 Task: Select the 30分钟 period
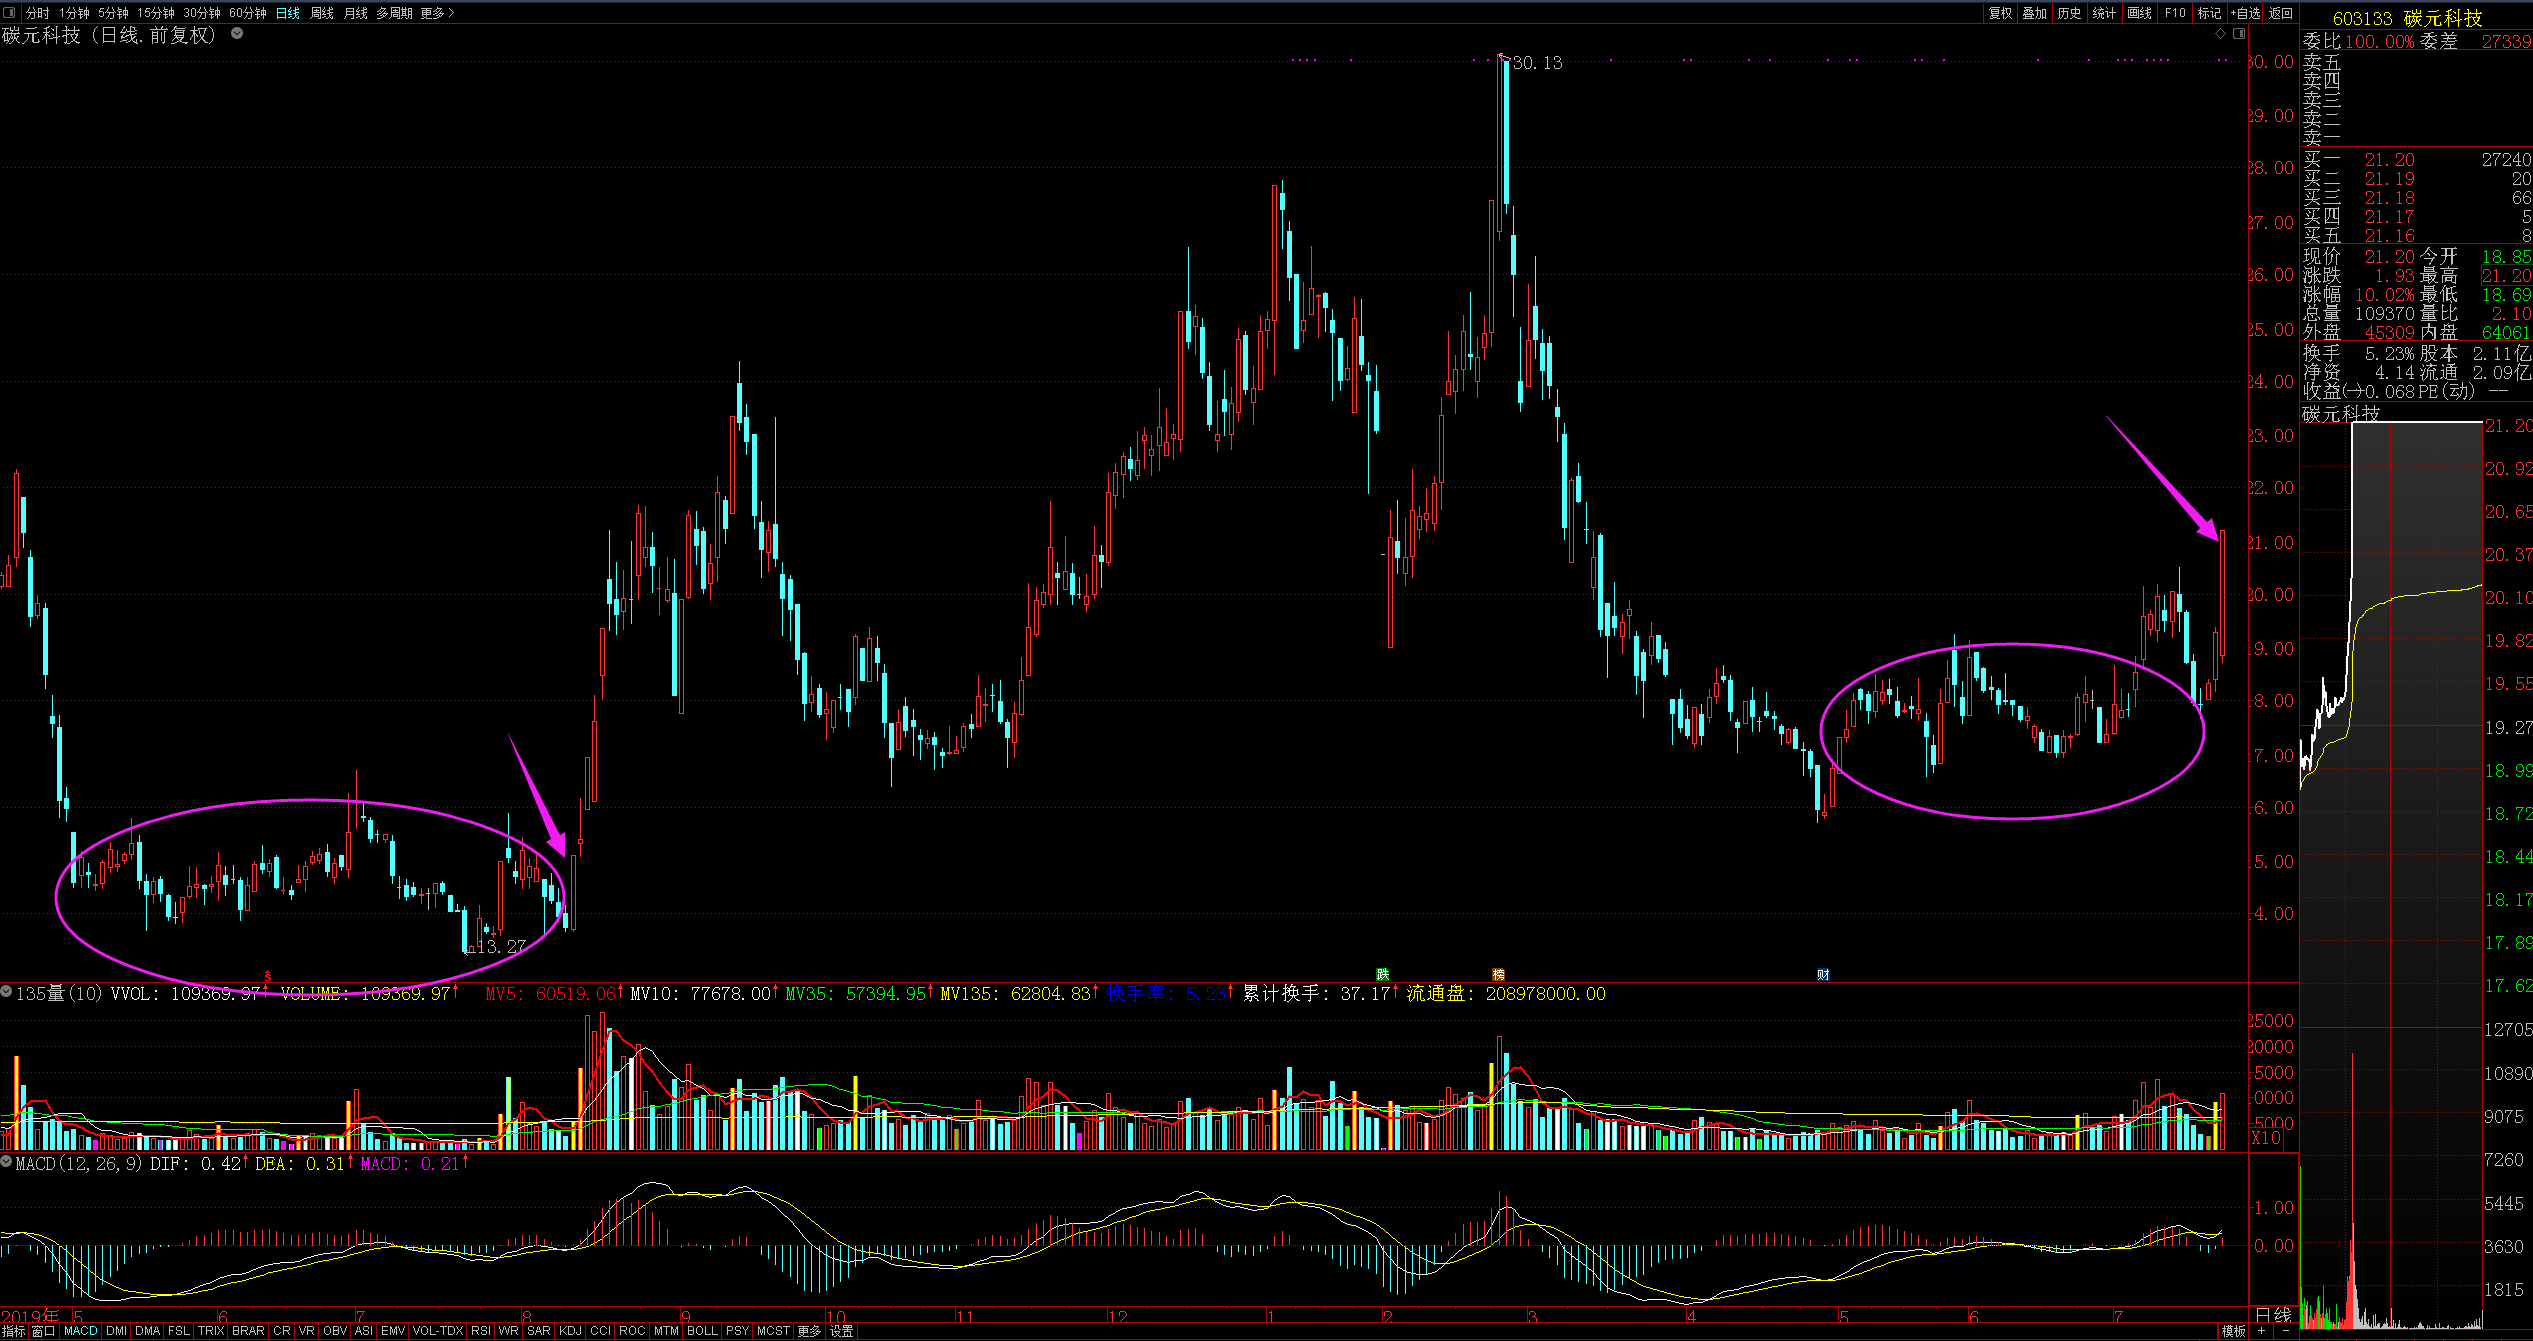201,13
